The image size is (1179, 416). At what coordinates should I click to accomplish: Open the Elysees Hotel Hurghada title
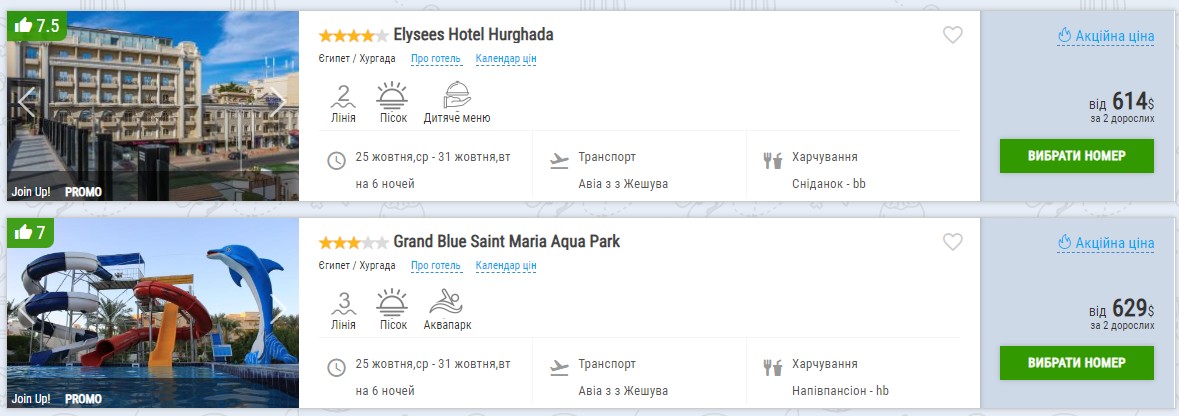click(474, 35)
